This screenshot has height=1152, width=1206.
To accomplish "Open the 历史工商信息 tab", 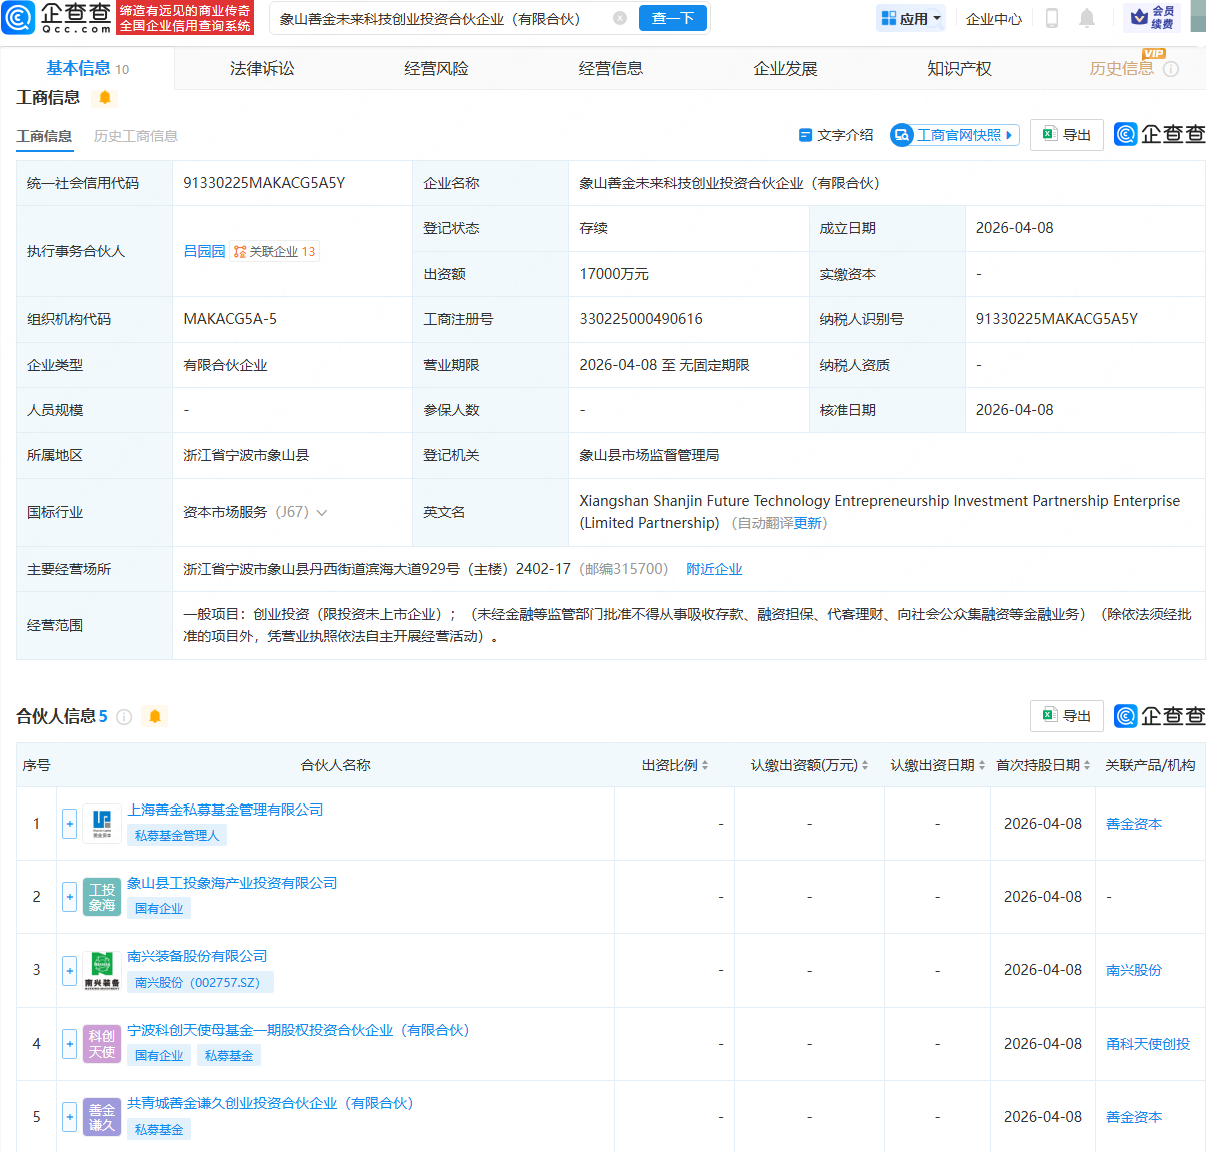I will point(135,136).
